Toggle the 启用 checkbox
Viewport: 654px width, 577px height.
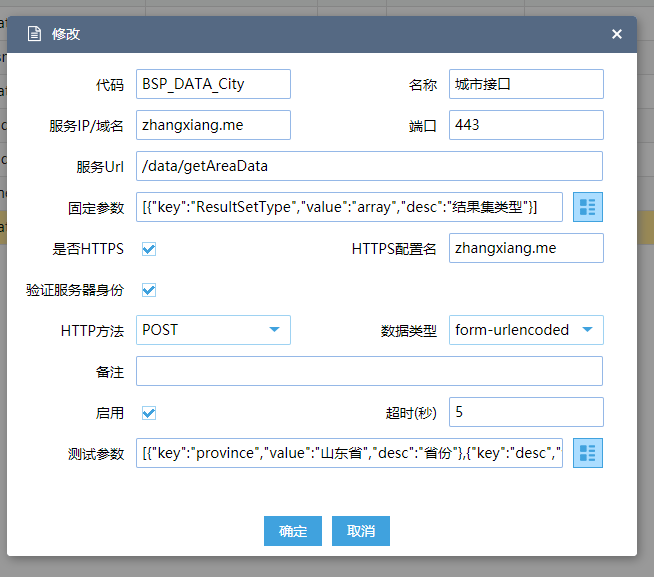coord(149,413)
